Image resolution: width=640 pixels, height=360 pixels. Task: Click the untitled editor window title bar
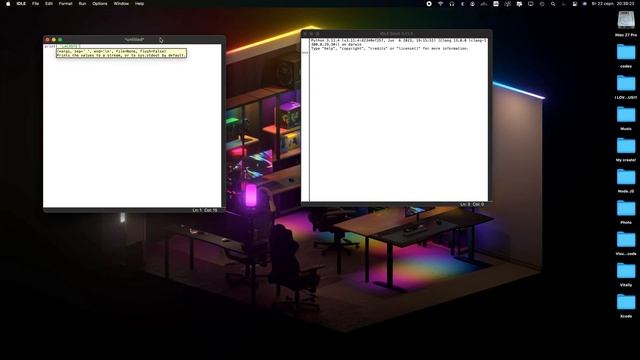(134, 40)
